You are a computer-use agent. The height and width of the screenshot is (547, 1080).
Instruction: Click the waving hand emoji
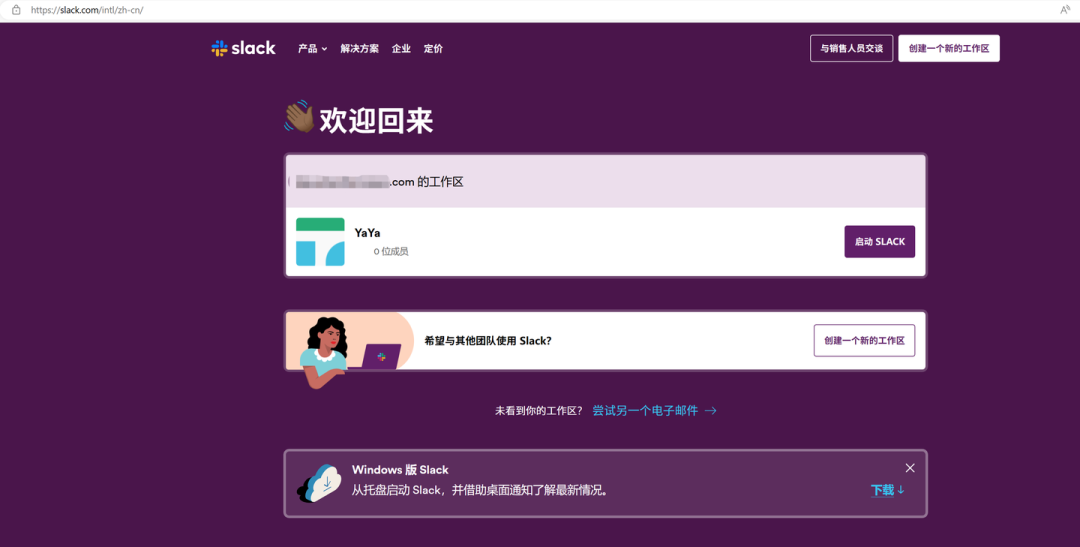pyautogui.click(x=299, y=117)
